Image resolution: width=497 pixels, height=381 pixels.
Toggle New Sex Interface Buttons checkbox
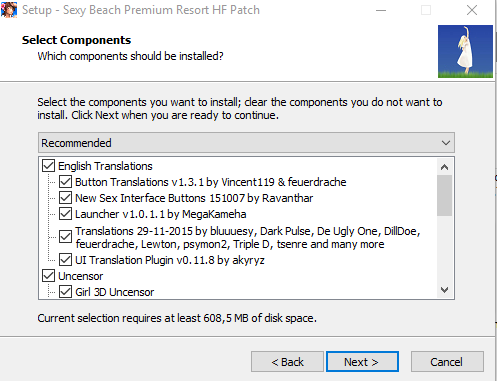click(x=65, y=198)
